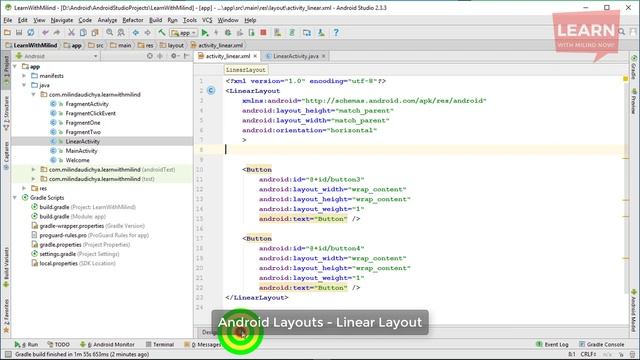640x360 pixels.
Task: Click the Attach debugger to process icon
Action: [251, 33]
